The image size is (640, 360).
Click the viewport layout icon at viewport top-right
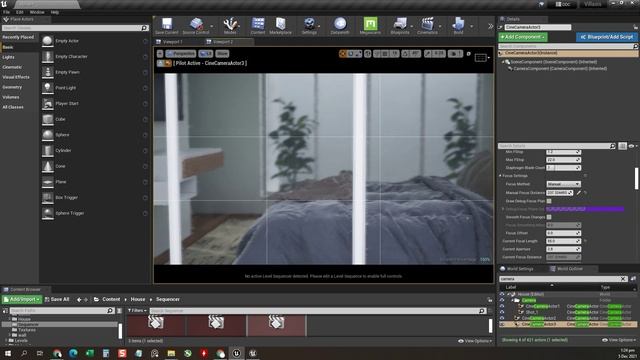481,58
